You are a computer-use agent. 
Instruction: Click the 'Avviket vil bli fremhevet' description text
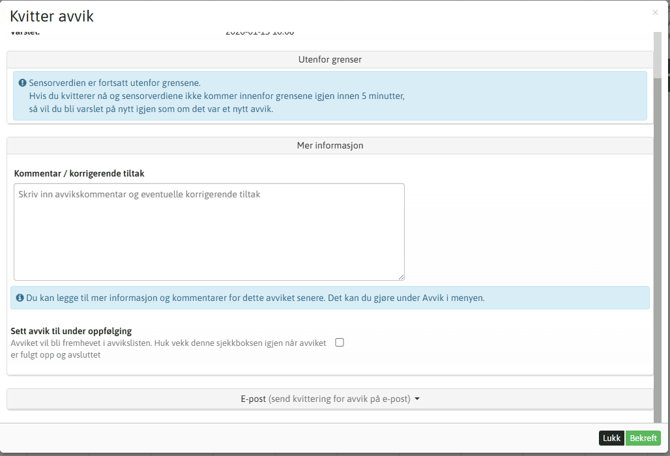point(168,343)
